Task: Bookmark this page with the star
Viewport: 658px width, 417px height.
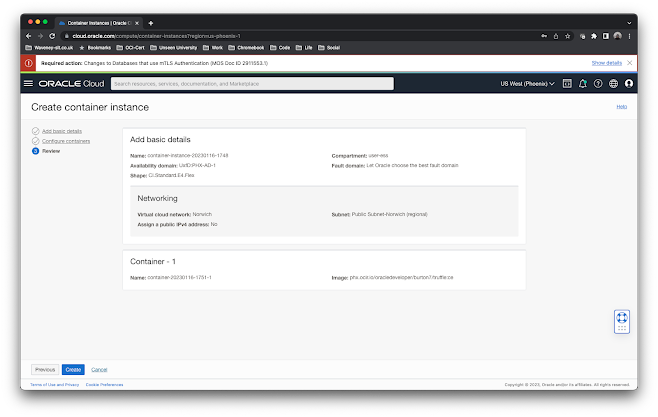Action: pos(567,36)
